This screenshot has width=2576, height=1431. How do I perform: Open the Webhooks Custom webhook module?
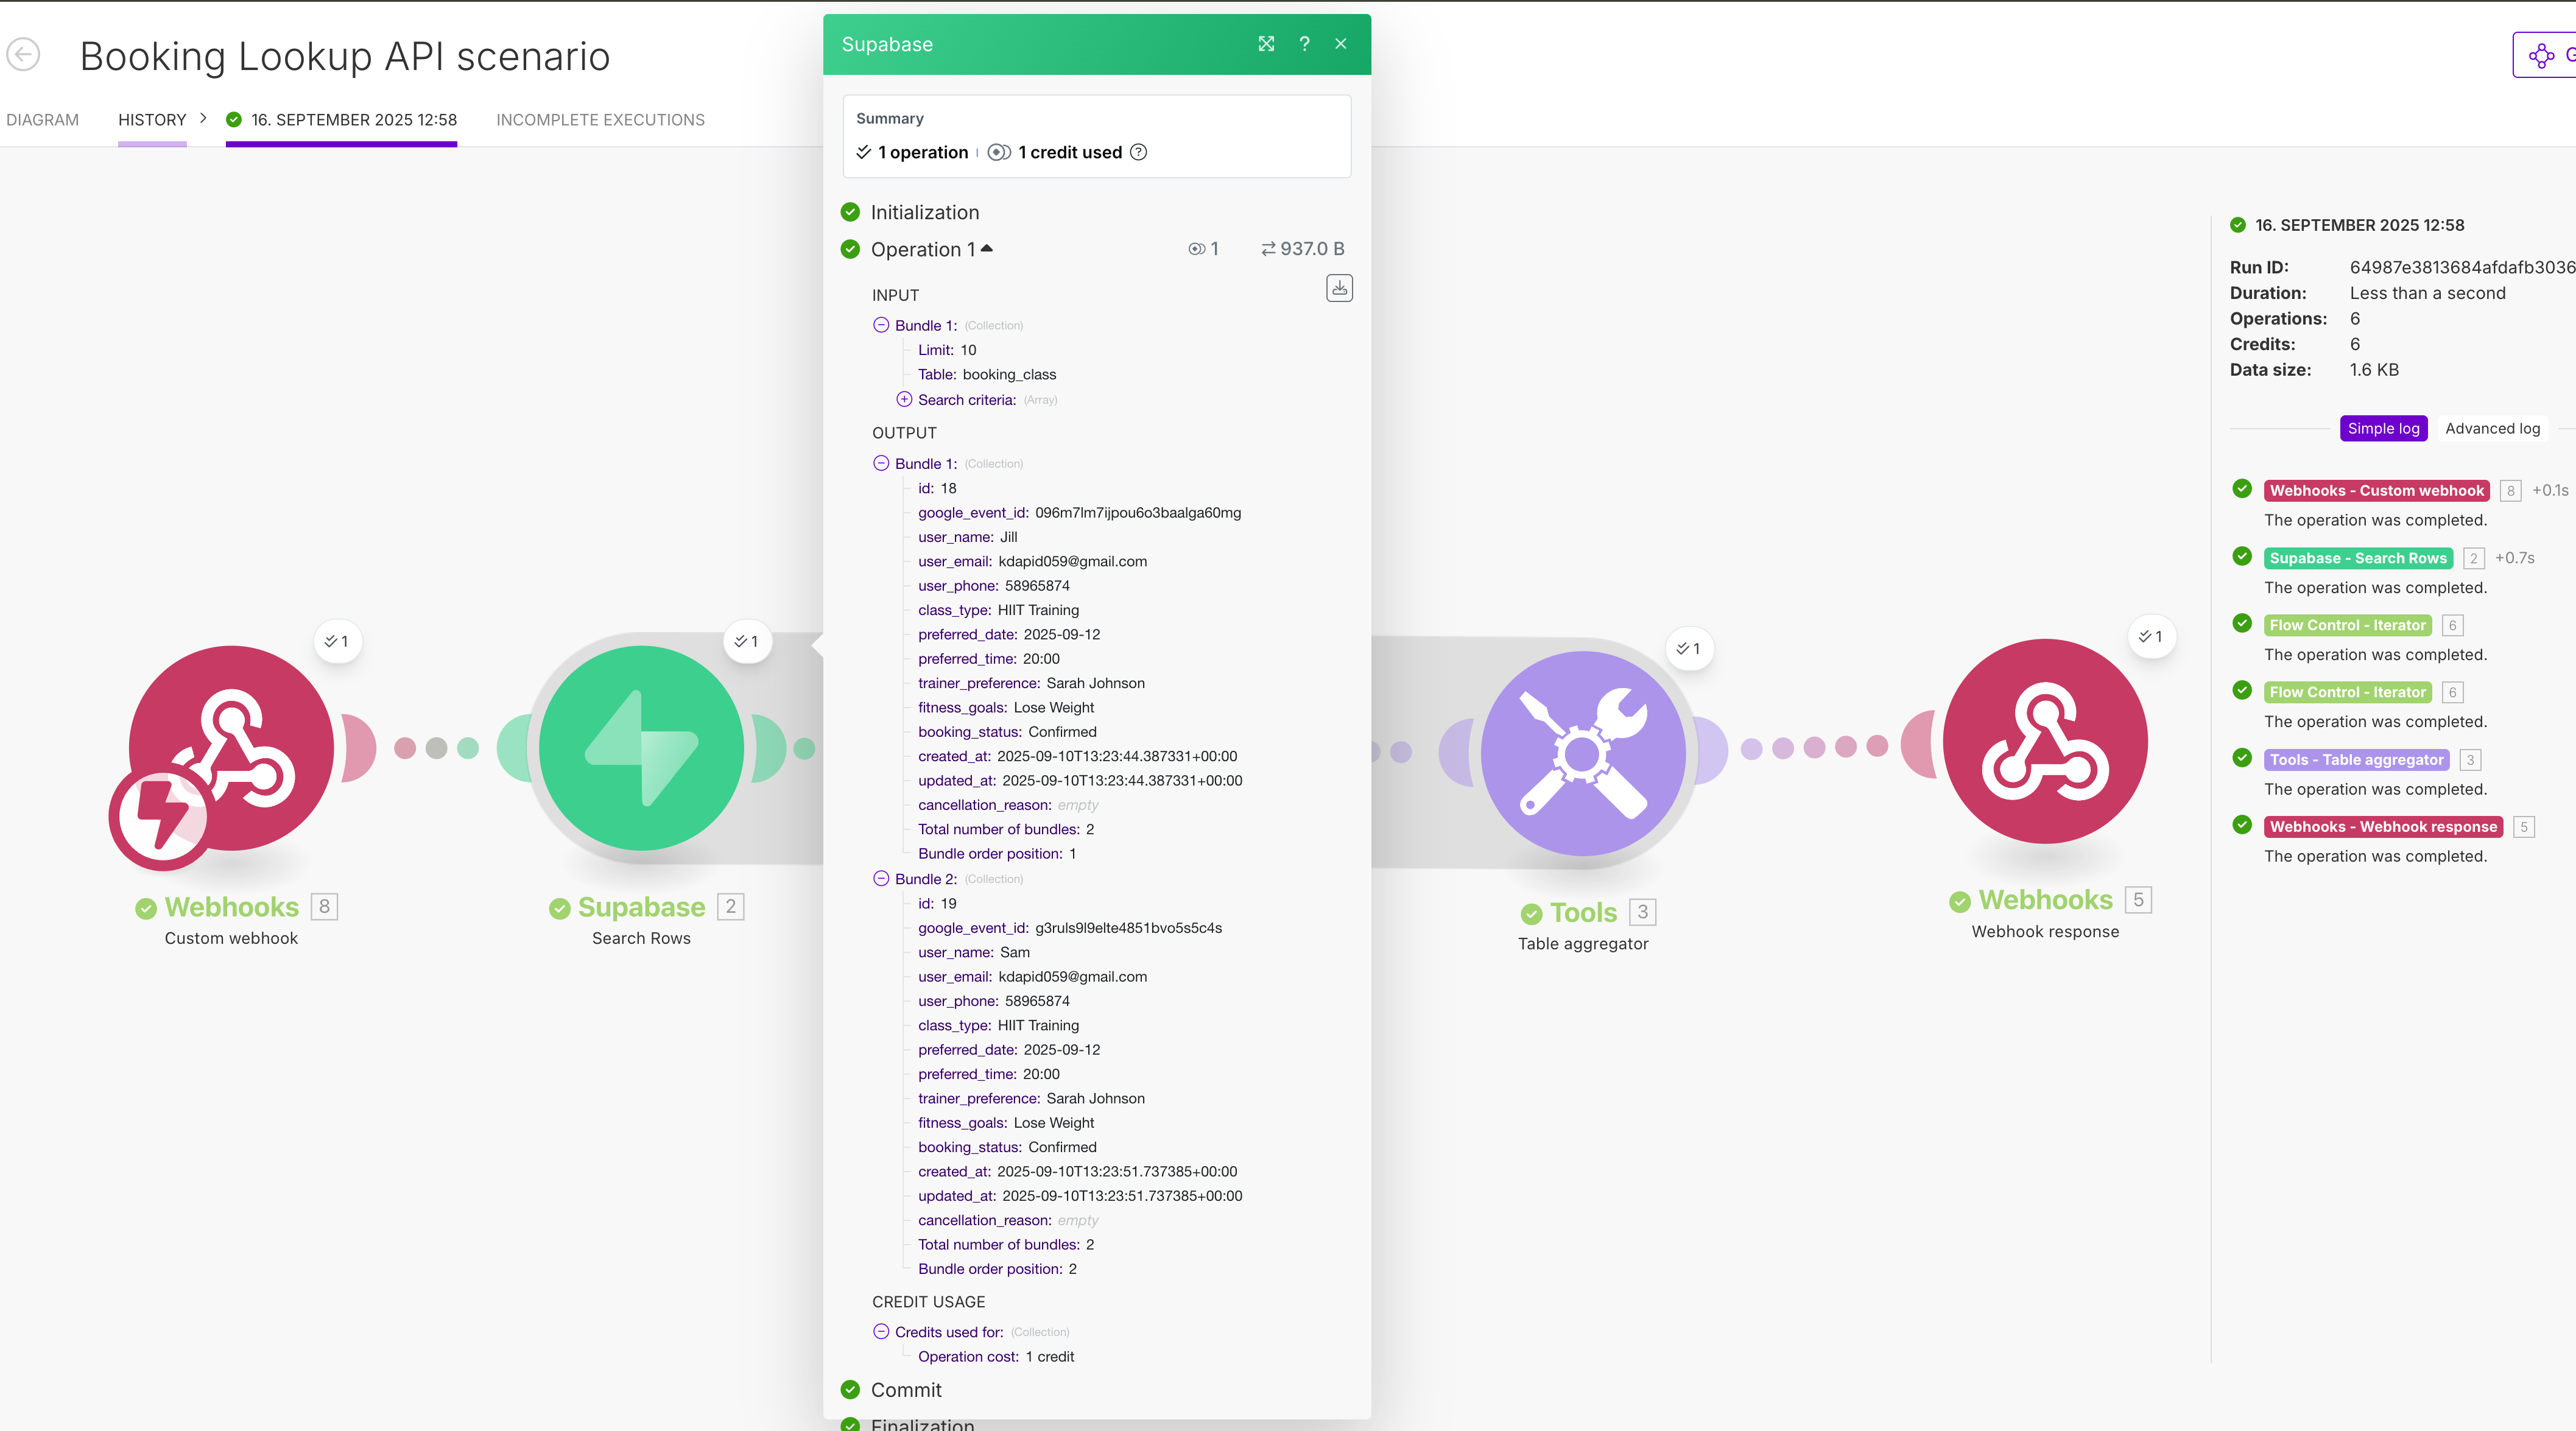coord(231,748)
